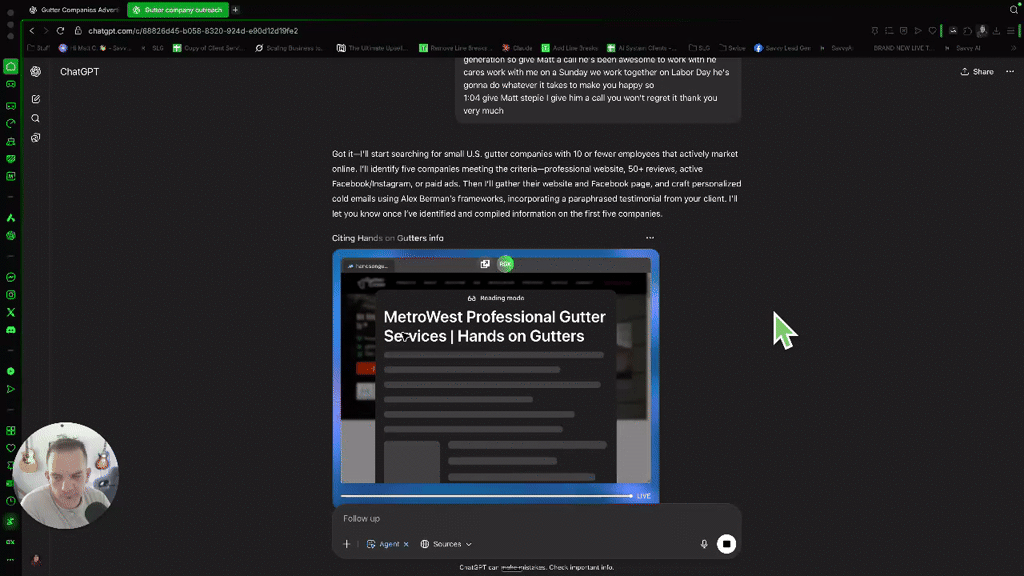Jump to LIVE in the agent preview
1024x576 pixels.
[643, 496]
